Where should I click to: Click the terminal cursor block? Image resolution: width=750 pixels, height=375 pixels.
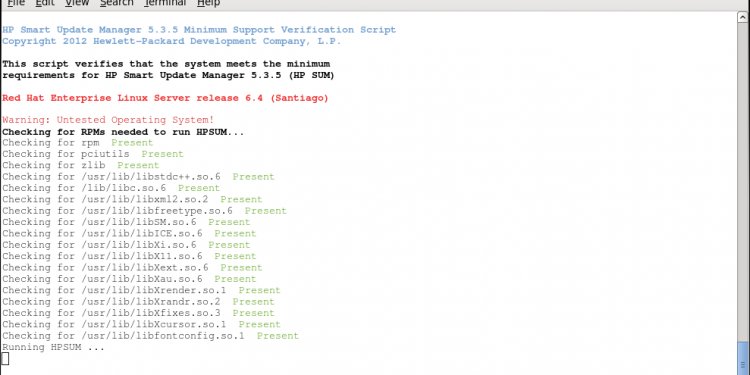[x=5, y=358]
